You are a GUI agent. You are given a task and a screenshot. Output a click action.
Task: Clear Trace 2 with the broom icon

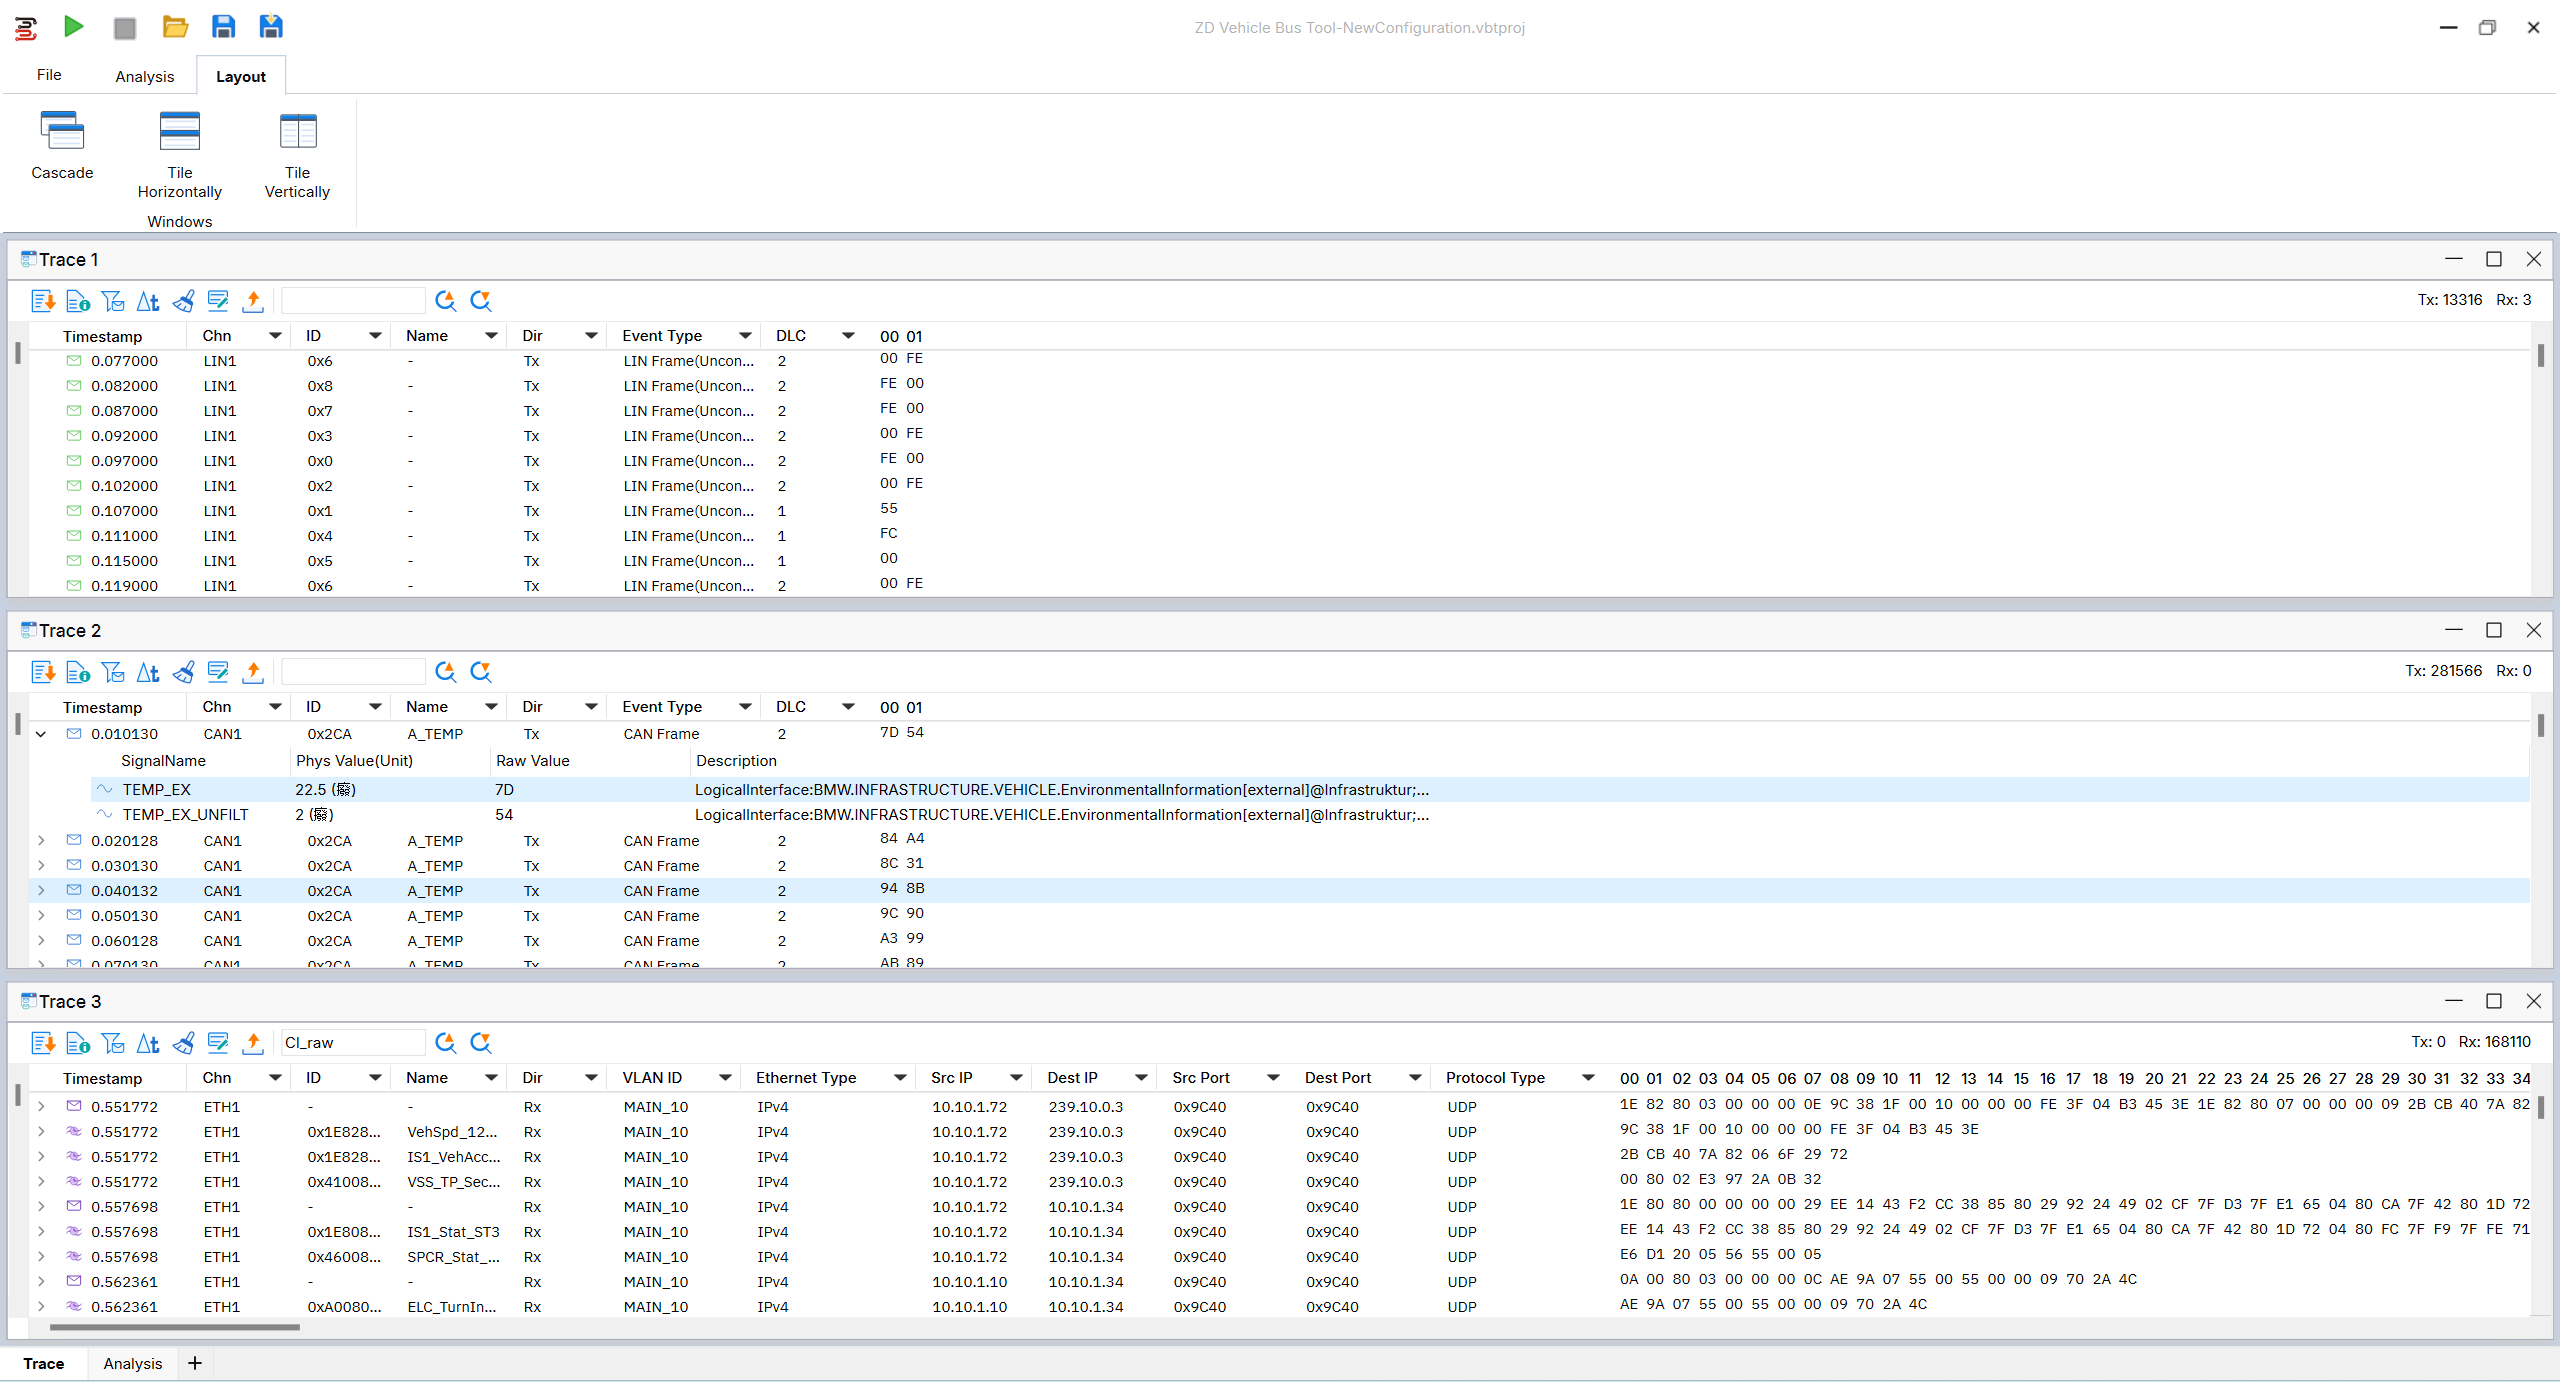[x=183, y=672]
